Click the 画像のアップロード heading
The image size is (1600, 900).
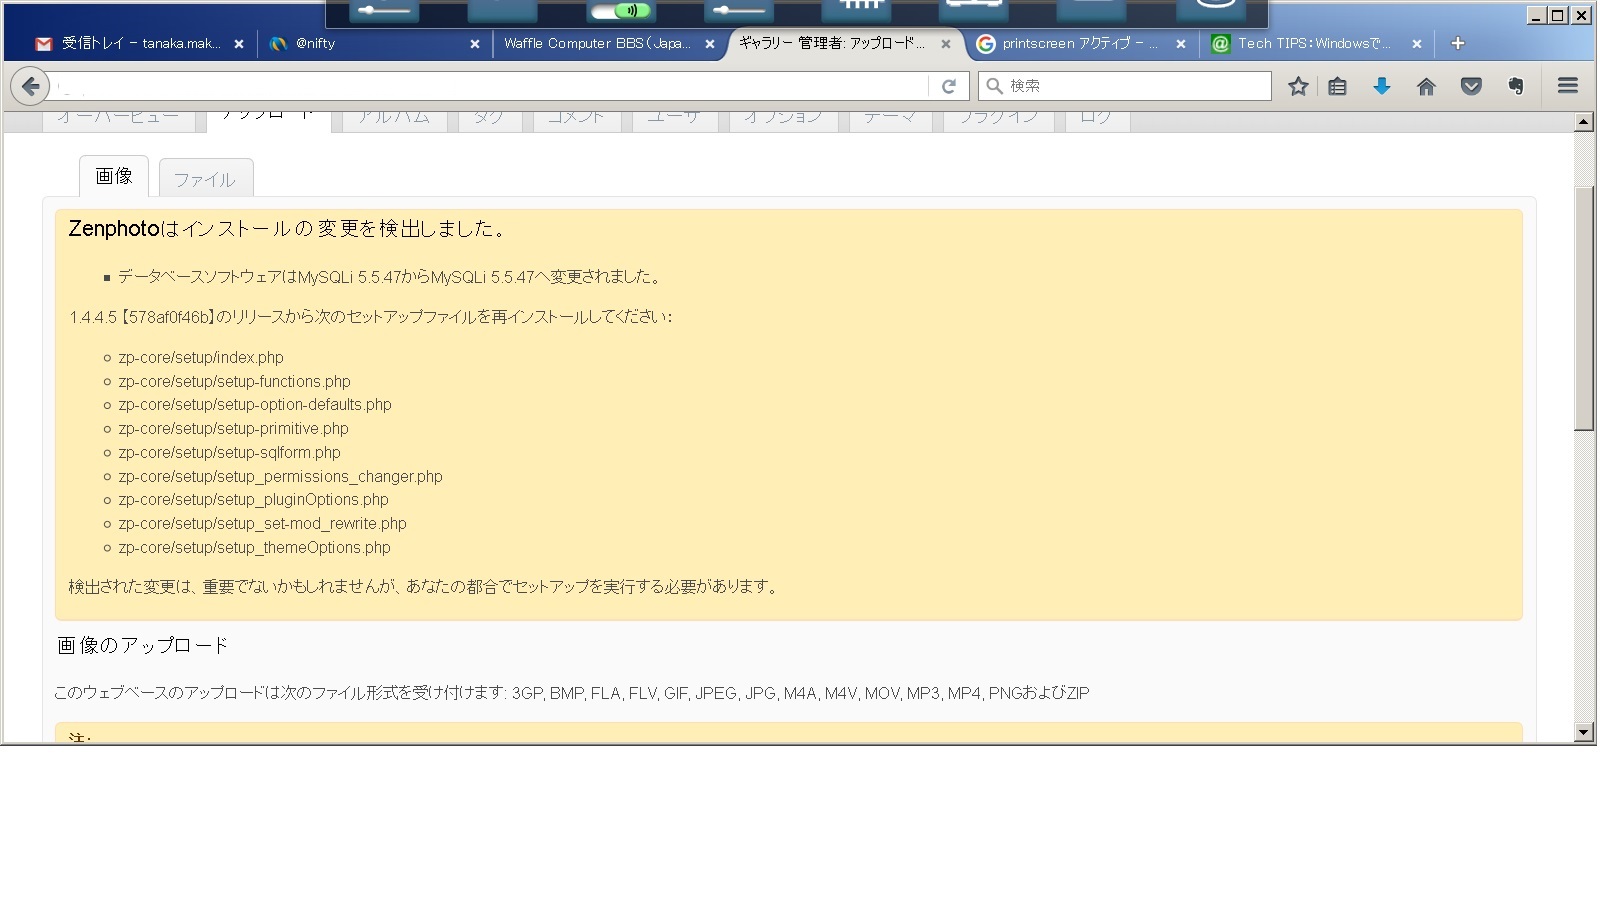[x=143, y=646]
